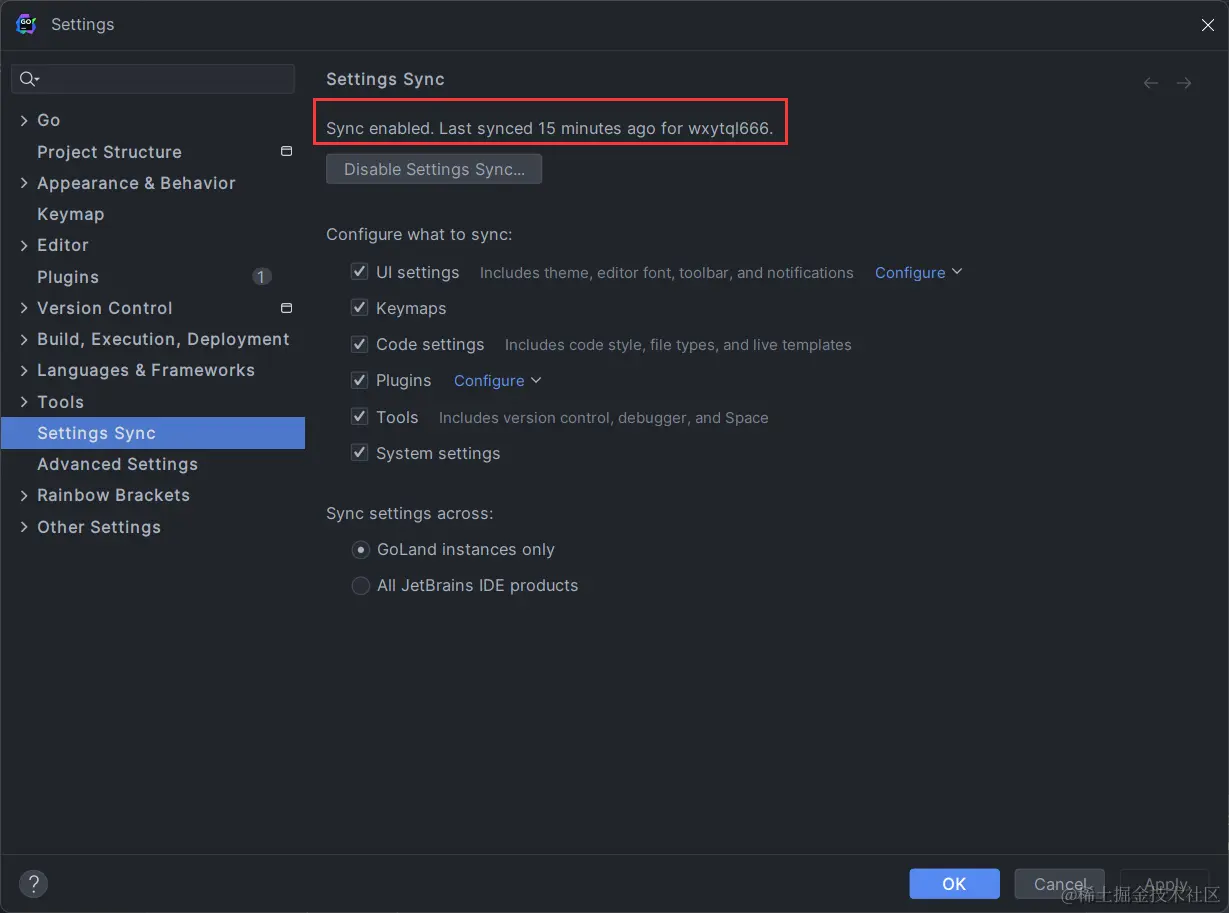Screen dimensions: 1229x913
Task: Click the Tools description about version control
Action: click(x=604, y=418)
